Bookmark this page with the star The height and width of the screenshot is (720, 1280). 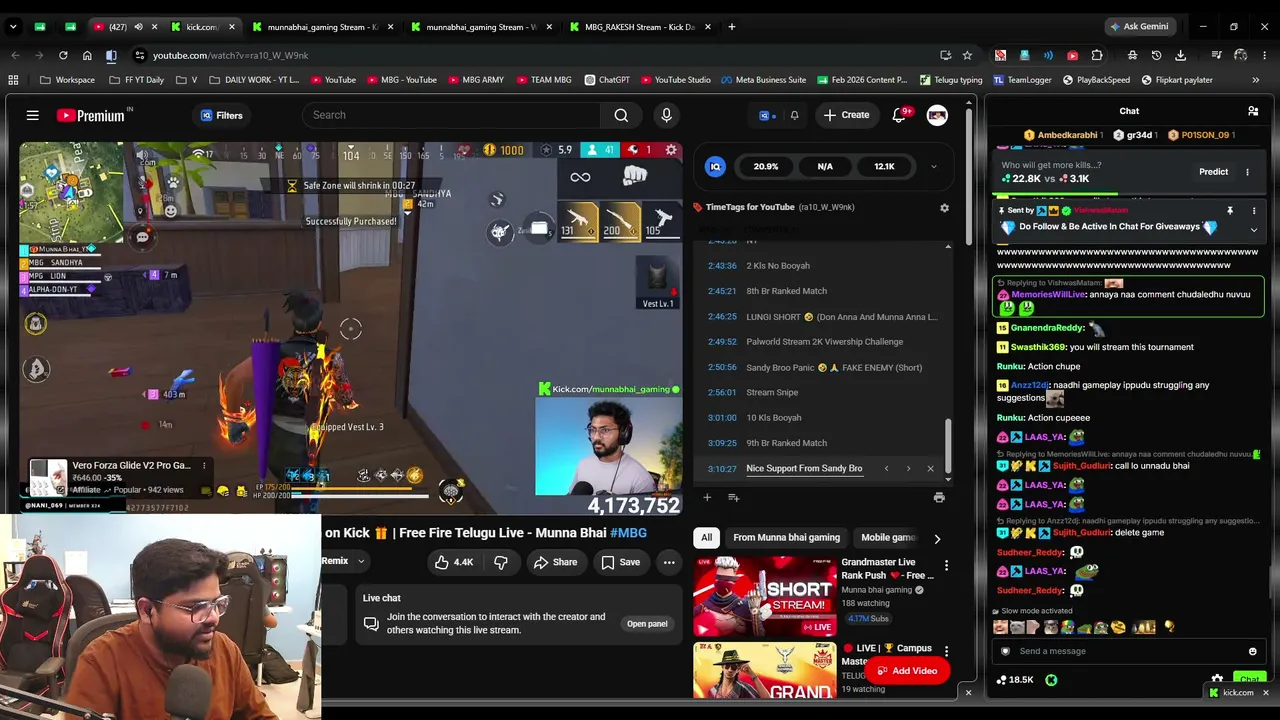click(x=967, y=56)
